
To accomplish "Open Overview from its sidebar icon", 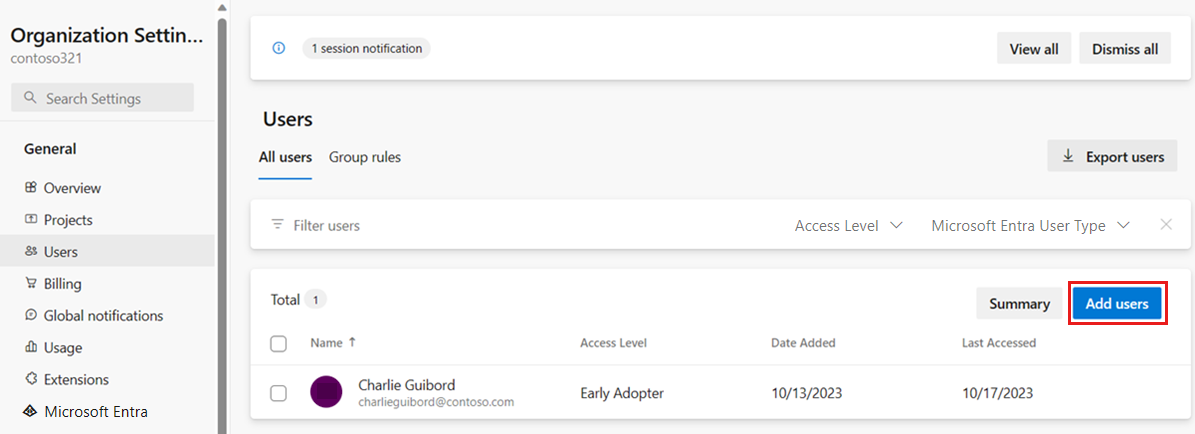I will (x=30, y=188).
